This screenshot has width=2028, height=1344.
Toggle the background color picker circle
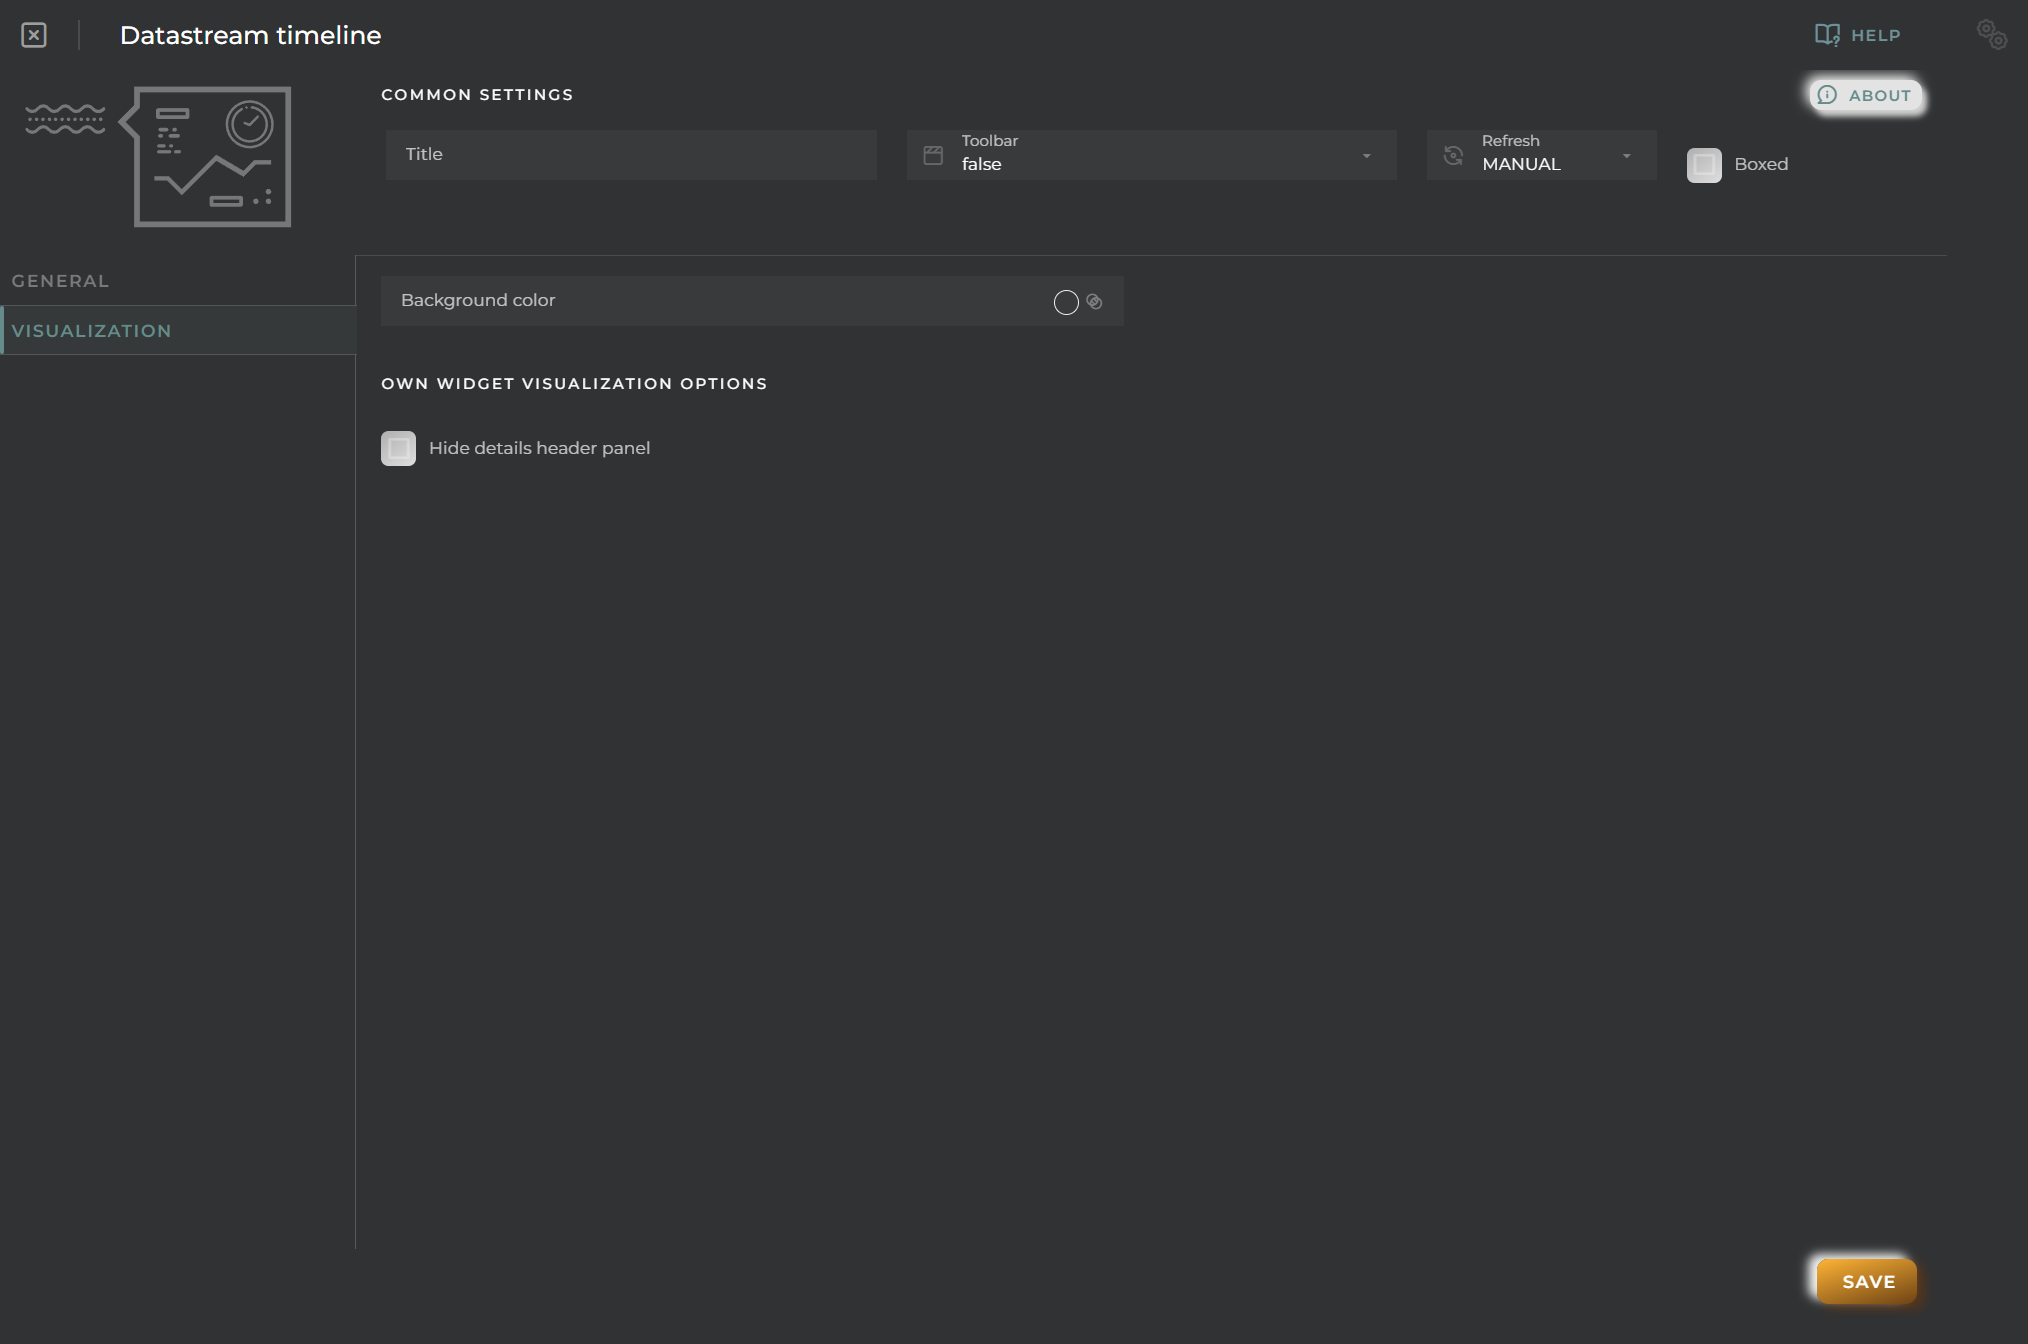pos(1066,300)
